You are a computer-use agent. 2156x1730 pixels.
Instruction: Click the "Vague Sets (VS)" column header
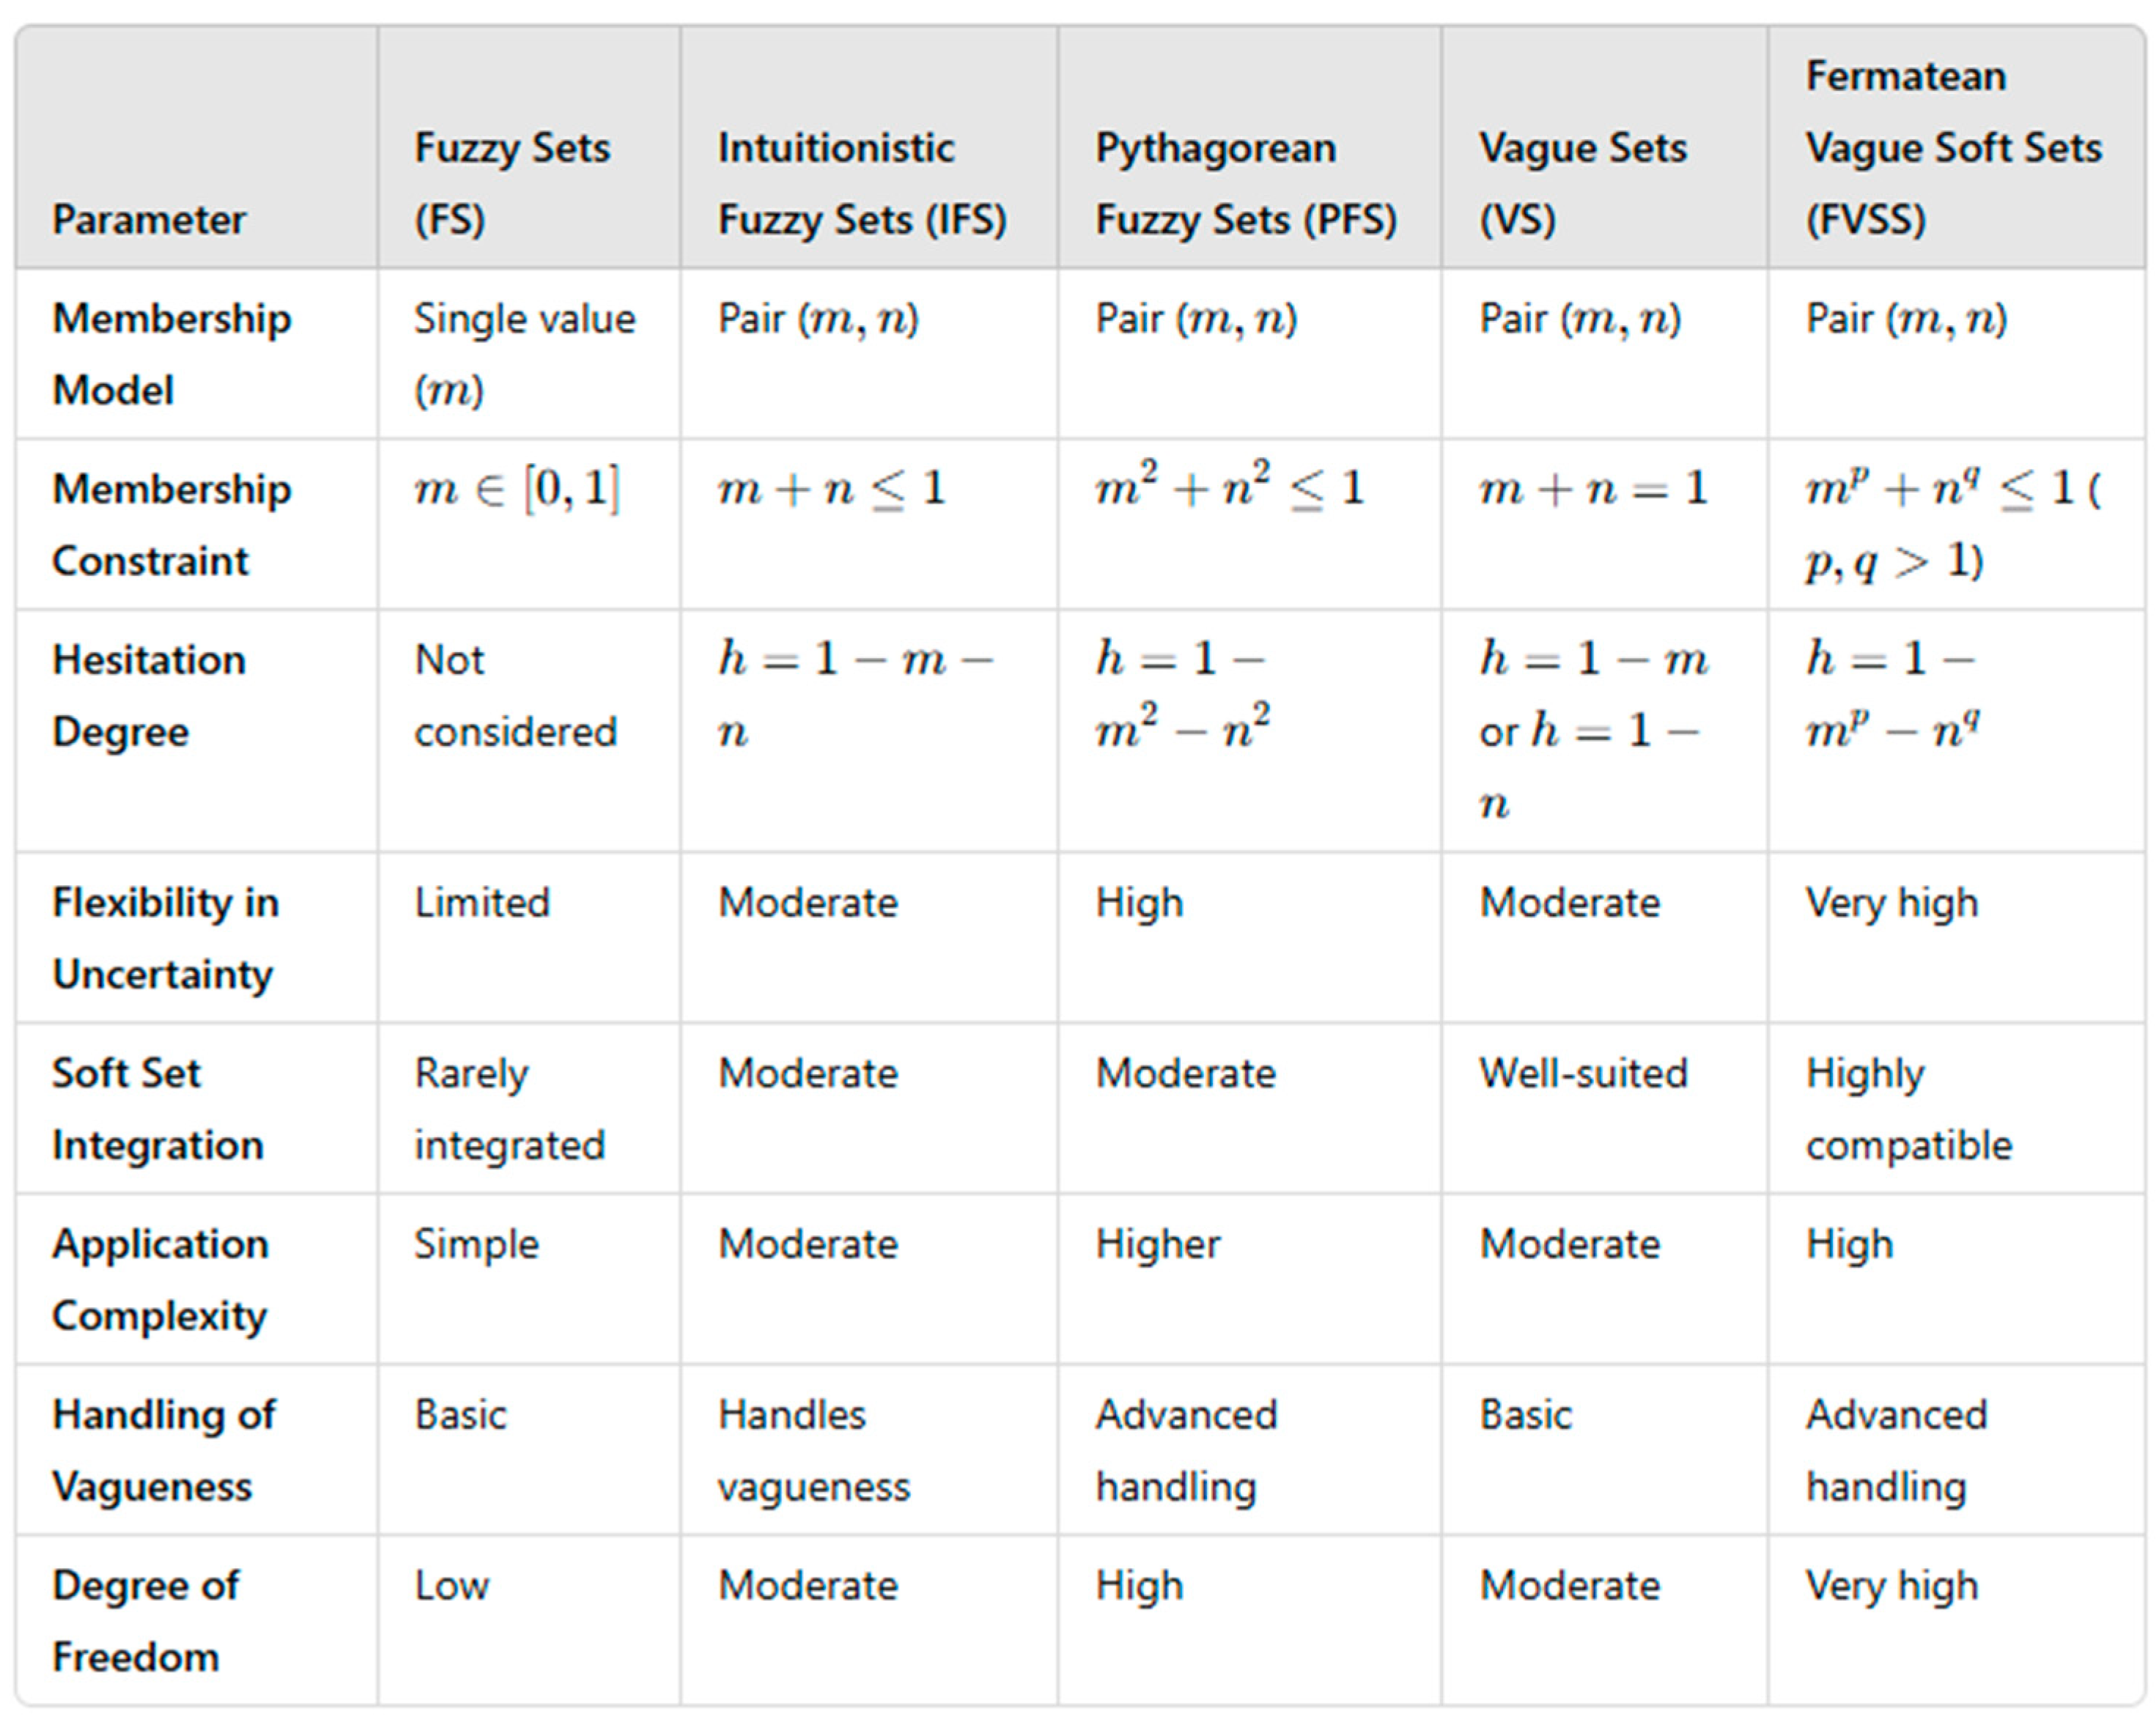(1582, 183)
